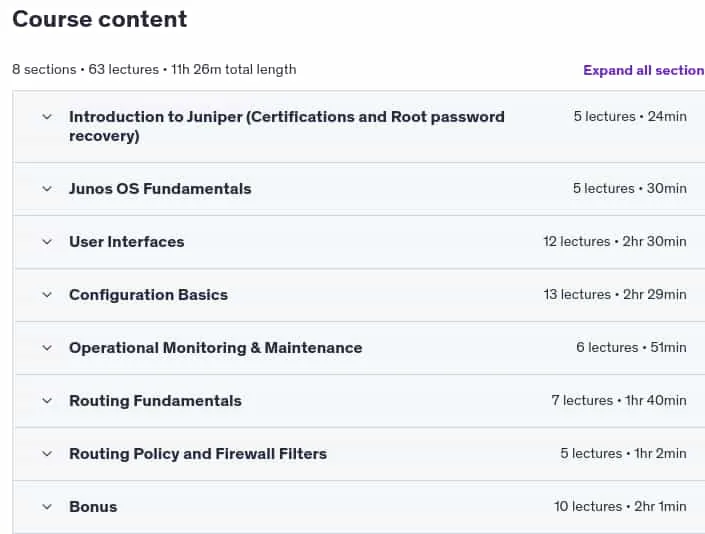Click the '12 lectures • 2hr 30min' label
705x534 pixels.
(x=615, y=241)
